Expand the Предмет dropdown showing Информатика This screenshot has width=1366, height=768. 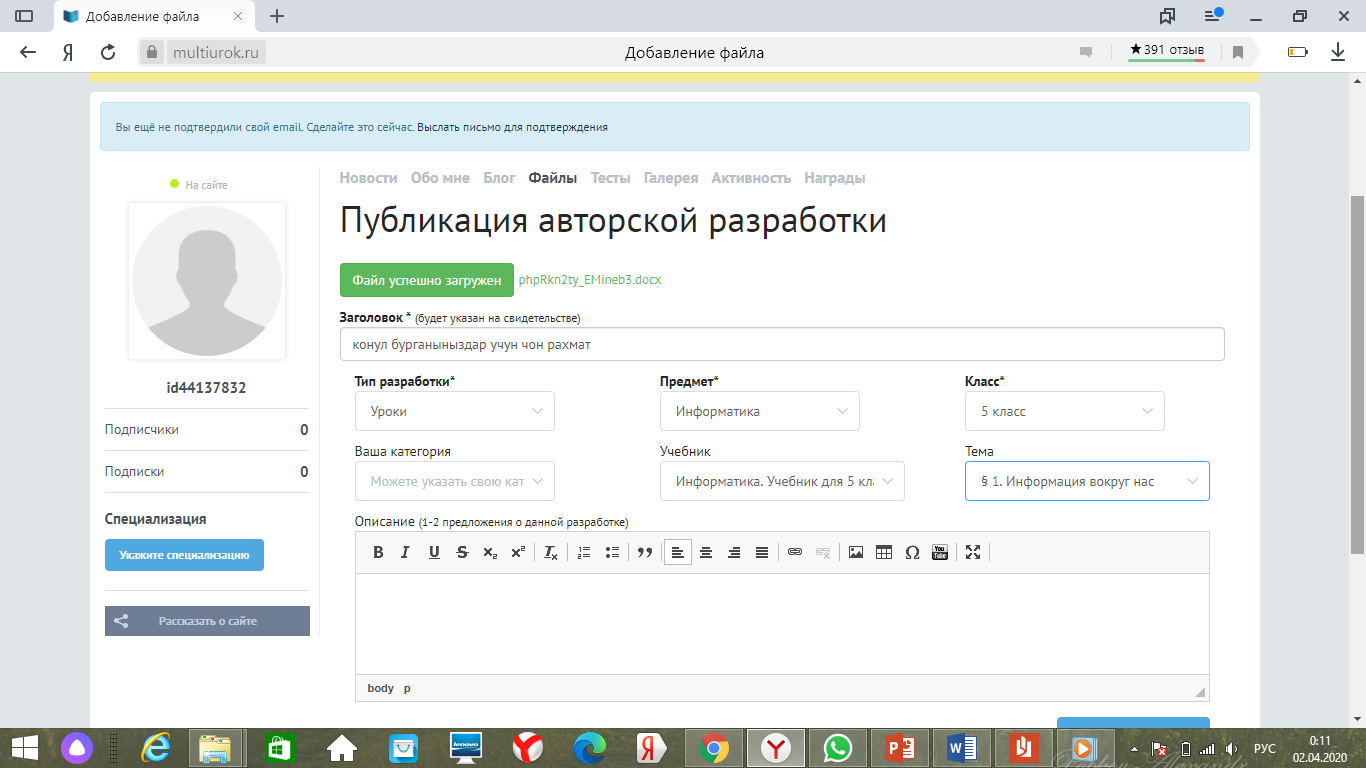(760, 411)
